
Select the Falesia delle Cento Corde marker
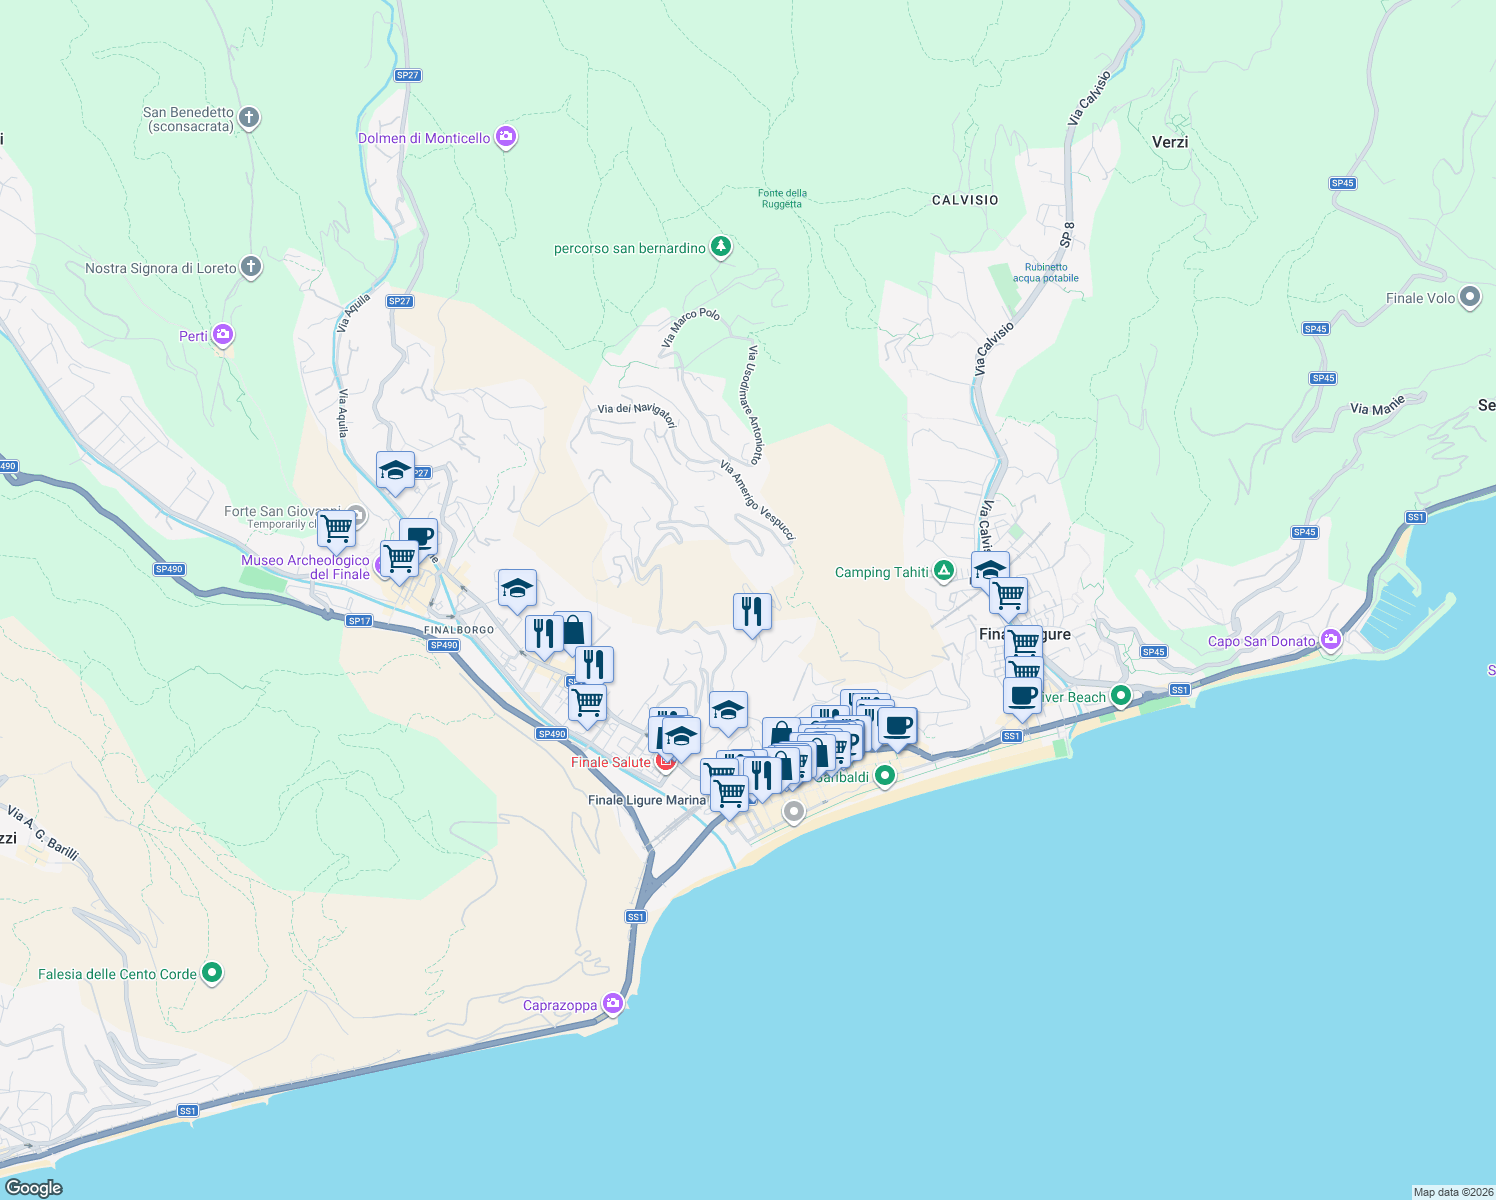coord(211,973)
